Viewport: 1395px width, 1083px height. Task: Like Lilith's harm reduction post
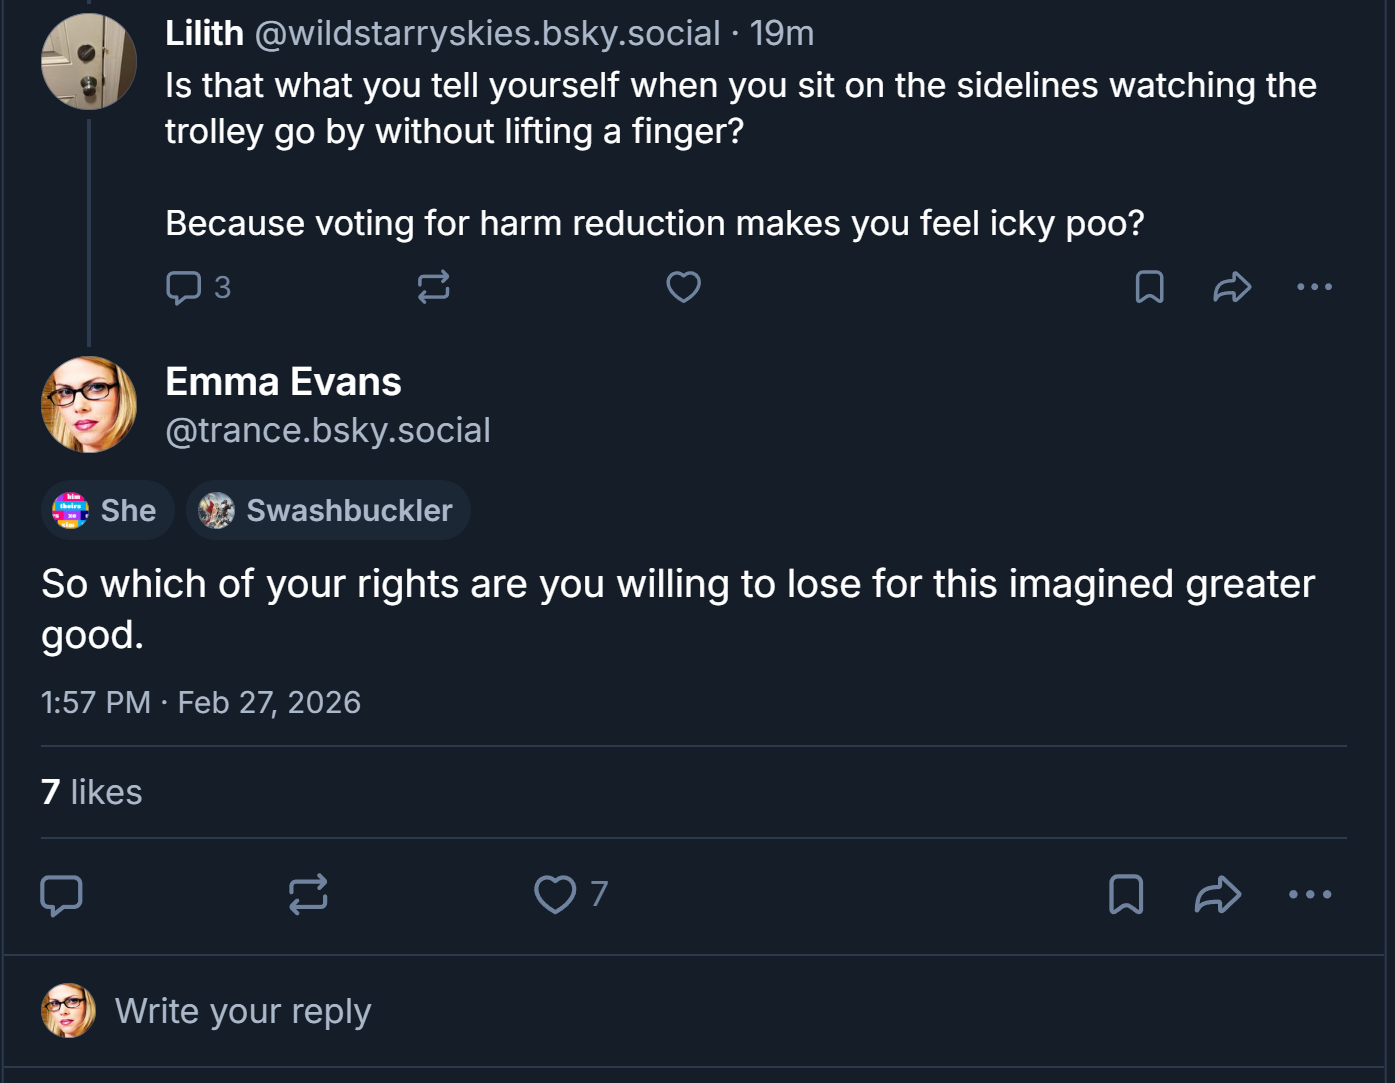684,288
